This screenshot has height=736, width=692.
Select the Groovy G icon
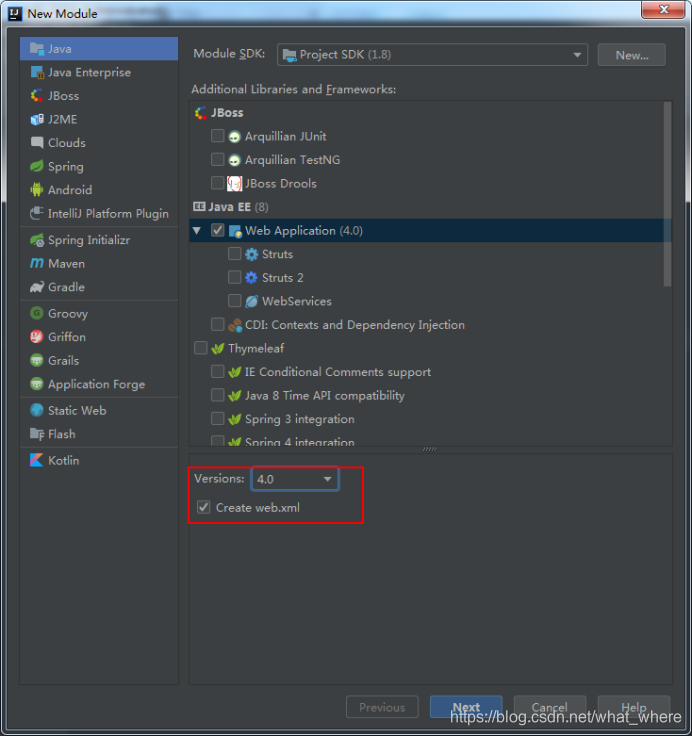tap(37, 313)
